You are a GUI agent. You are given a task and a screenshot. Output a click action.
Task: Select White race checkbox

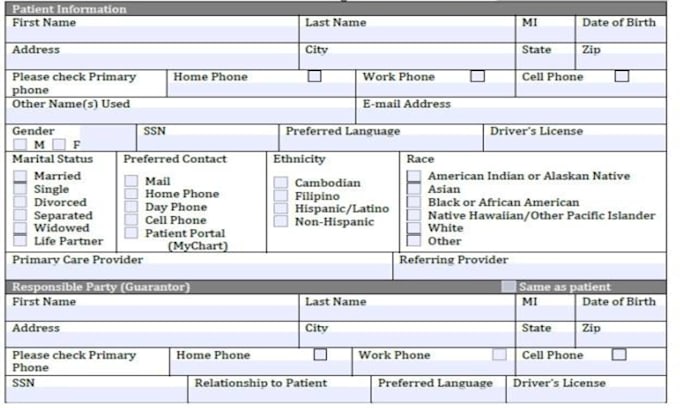click(414, 228)
